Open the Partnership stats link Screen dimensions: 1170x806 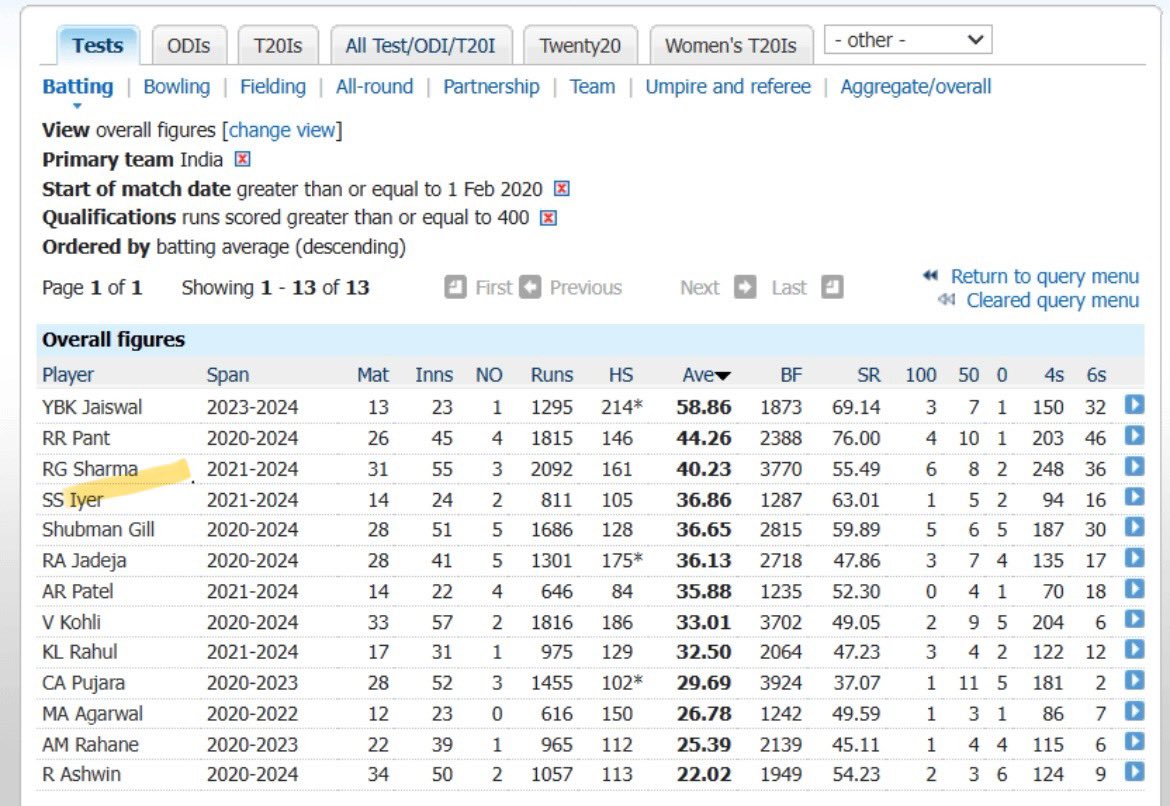[492, 87]
